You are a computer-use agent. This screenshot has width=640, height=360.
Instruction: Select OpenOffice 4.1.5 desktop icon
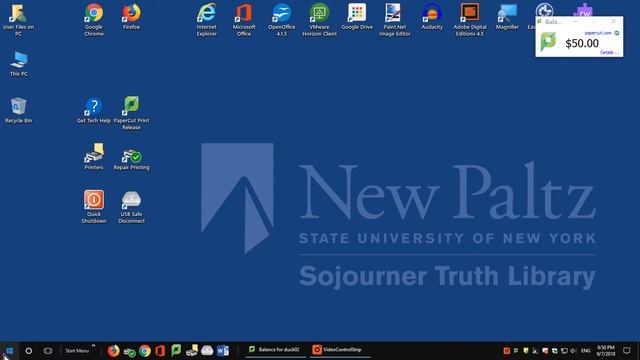tap(282, 20)
